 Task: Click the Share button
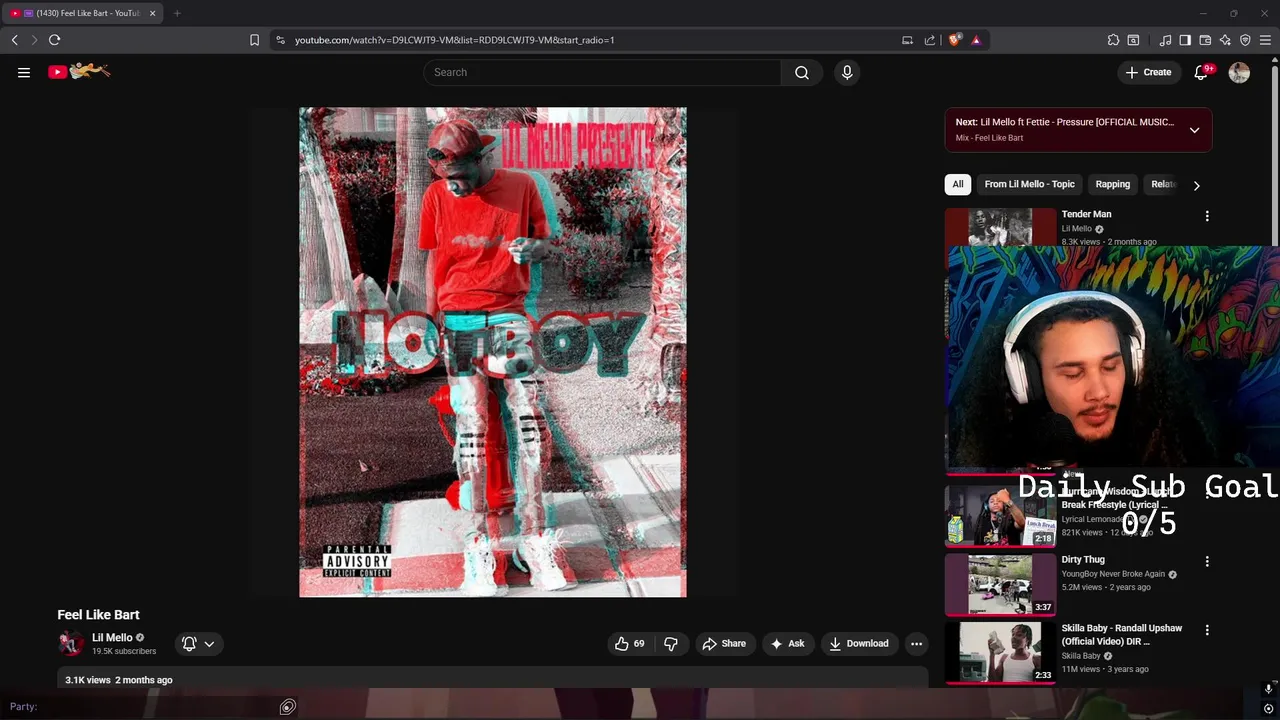tap(724, 644)
